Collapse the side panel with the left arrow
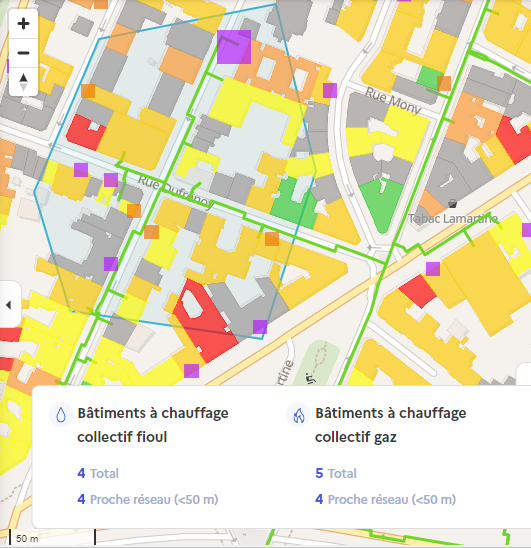This screenshot has height=548, width=531. coord(9,305)
